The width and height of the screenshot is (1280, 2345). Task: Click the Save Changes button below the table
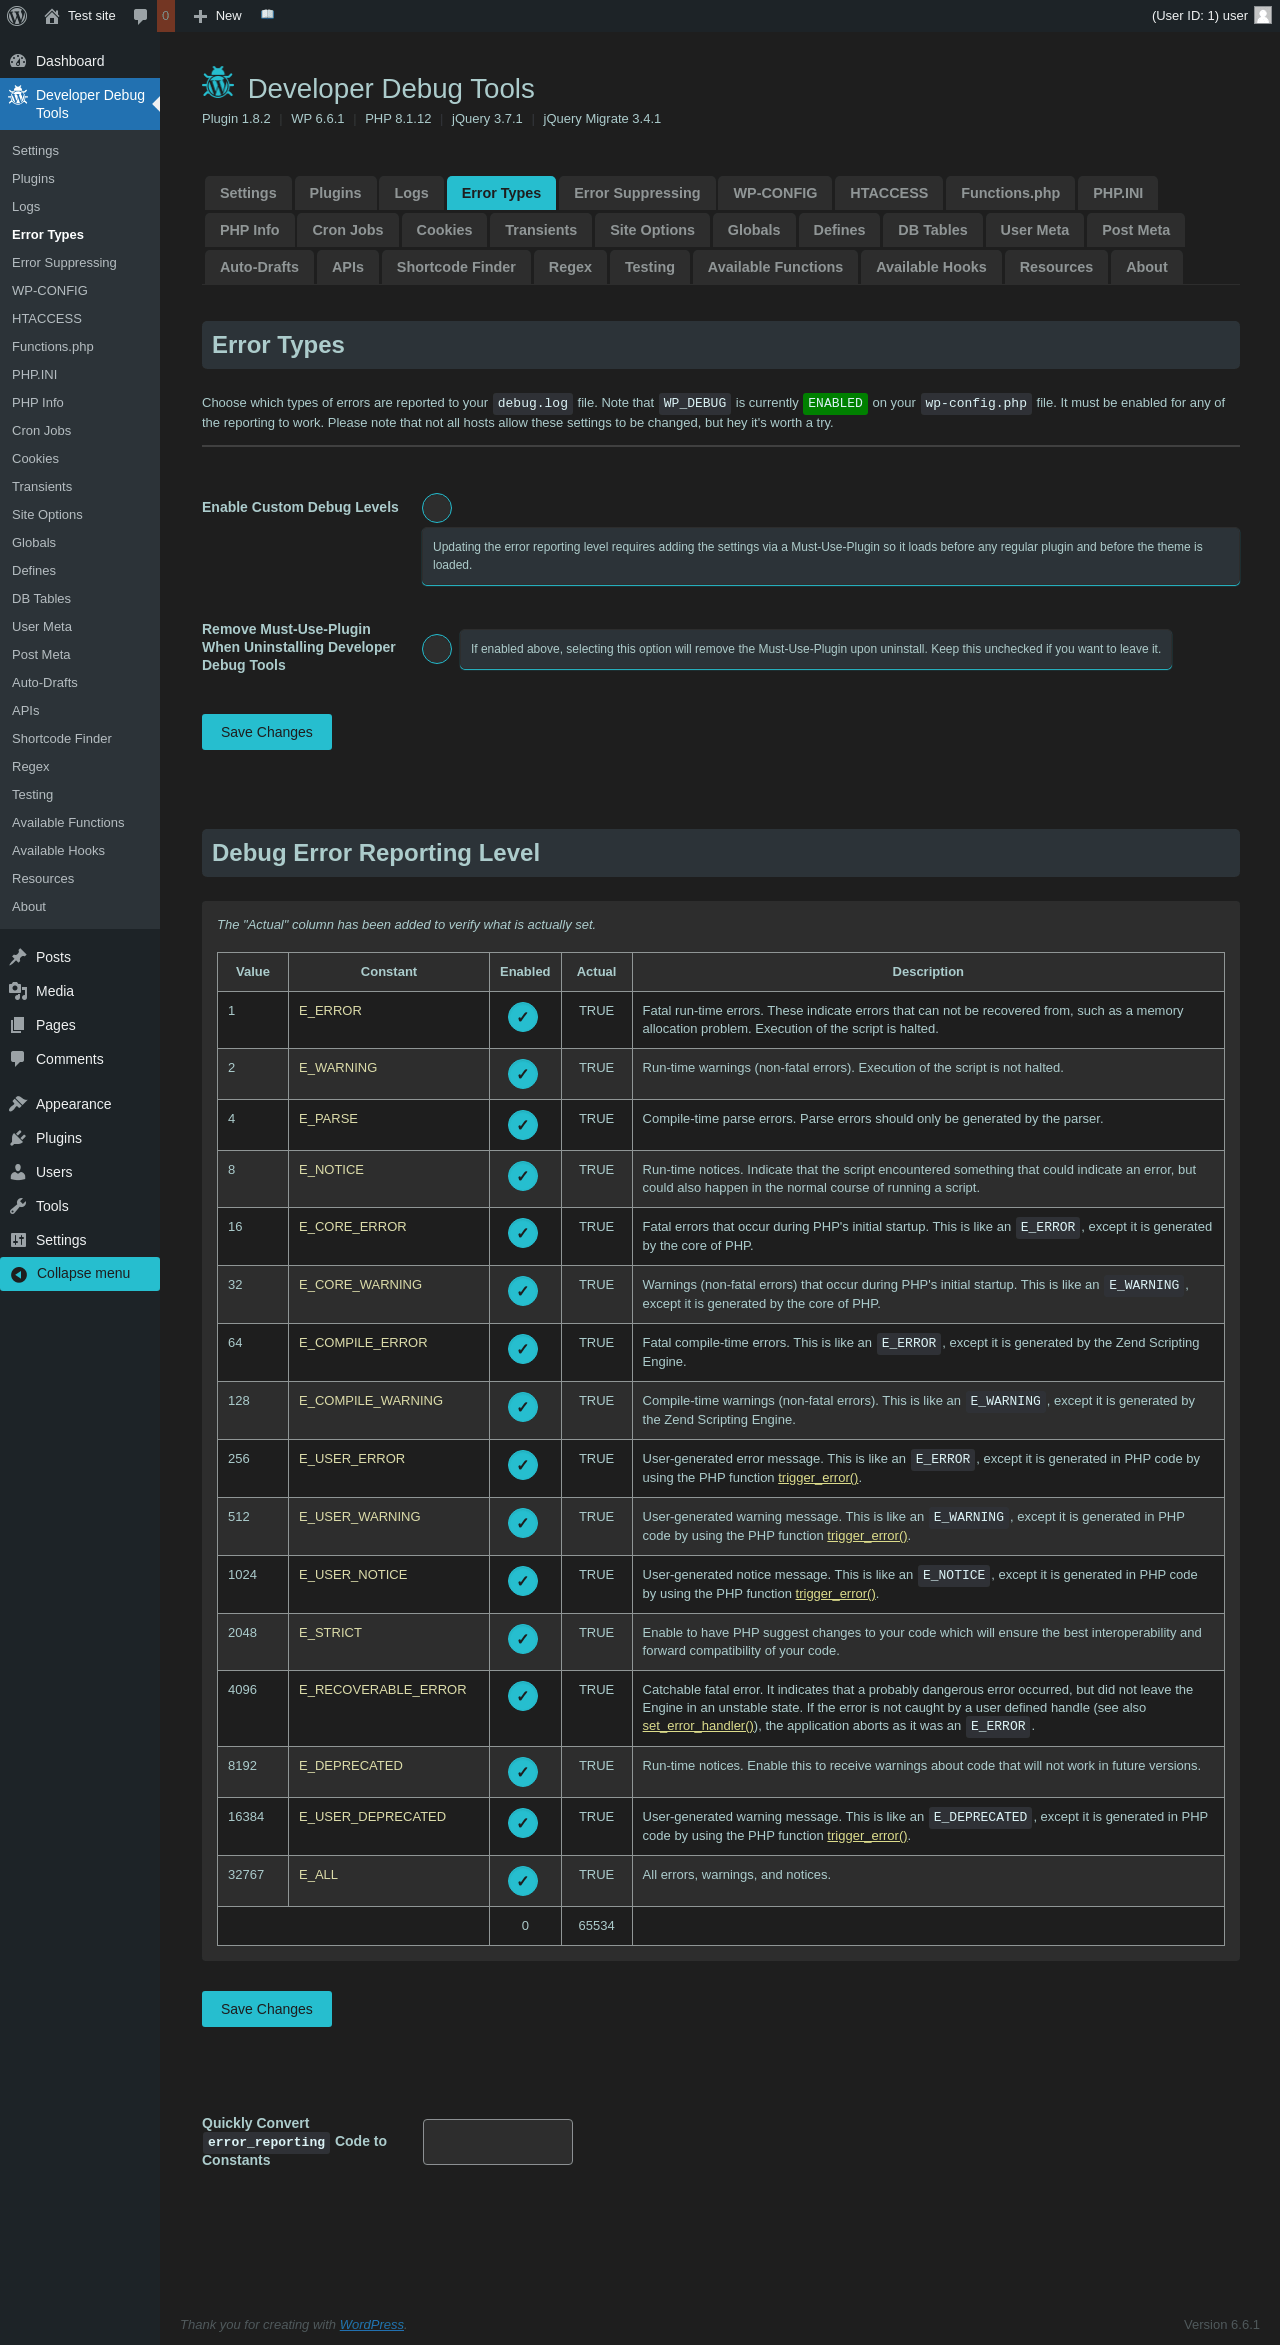[267, 2009]
